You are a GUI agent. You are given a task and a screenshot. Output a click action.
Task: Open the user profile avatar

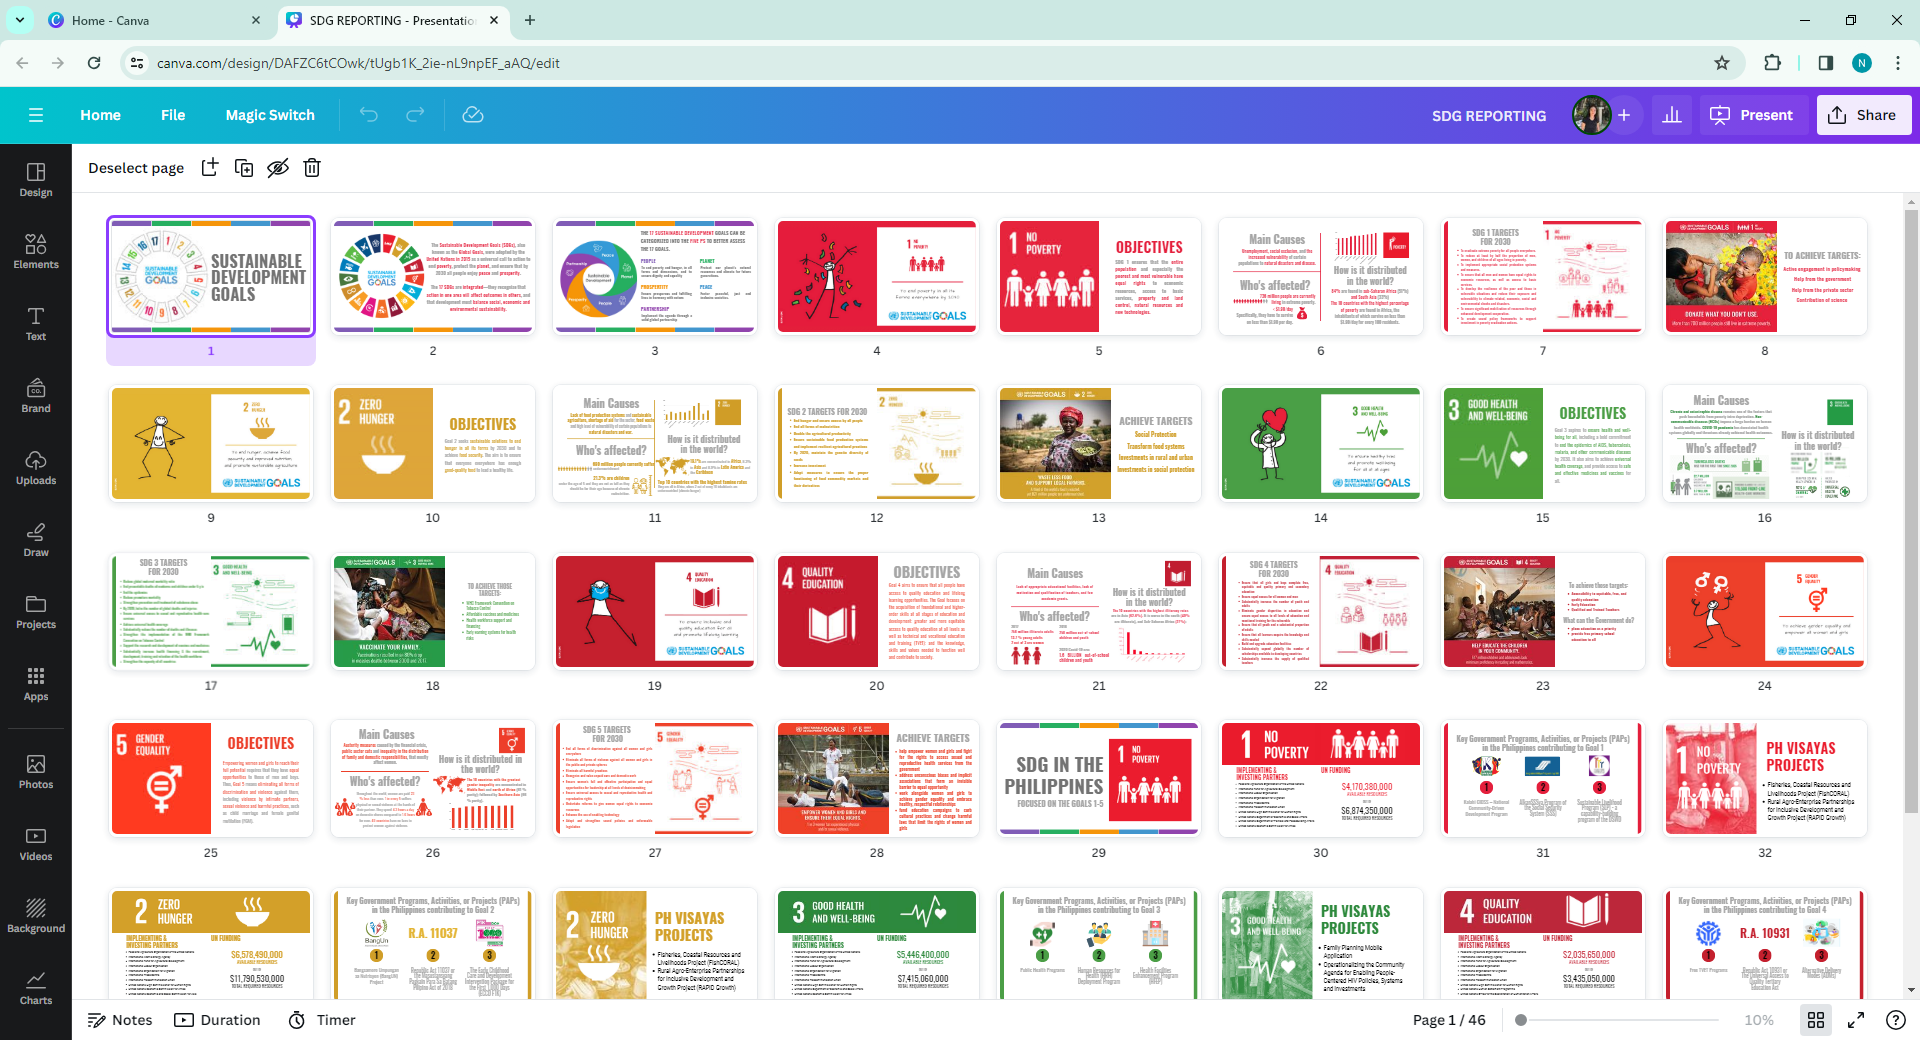pyautogui.click(x=1591, y=115)
